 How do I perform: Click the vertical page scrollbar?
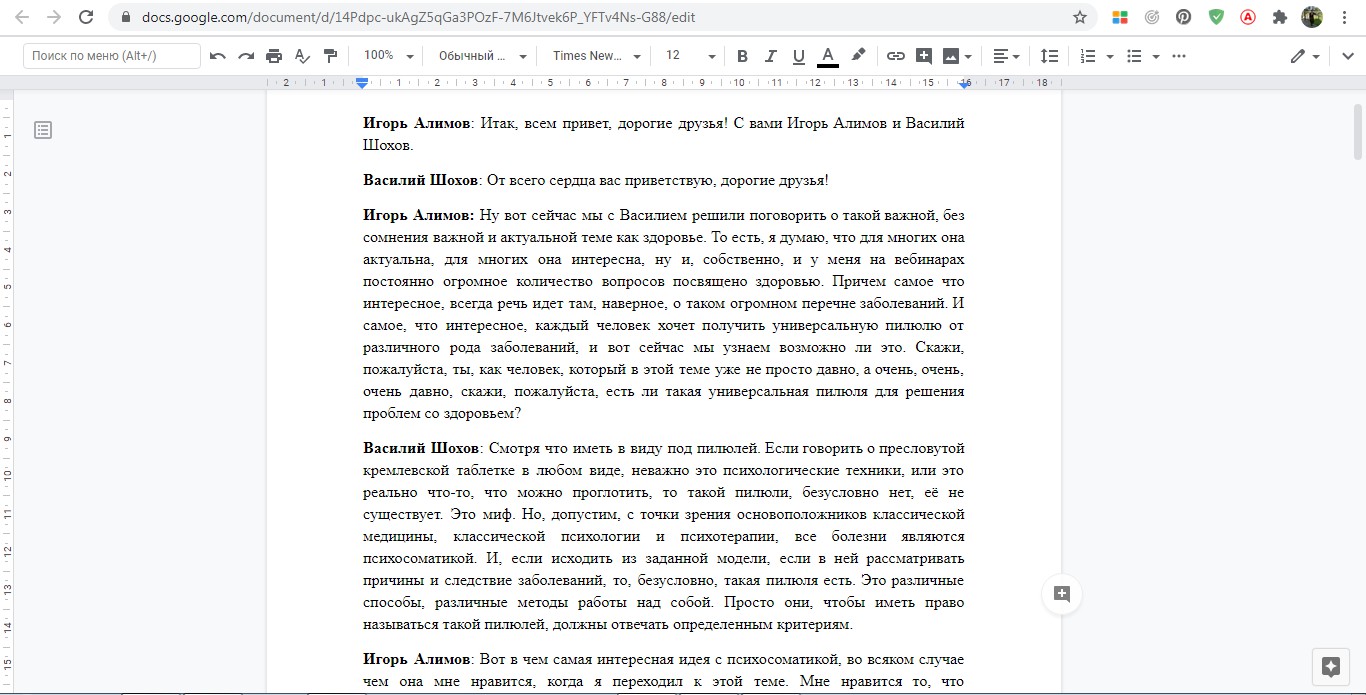pos(1358,131)
